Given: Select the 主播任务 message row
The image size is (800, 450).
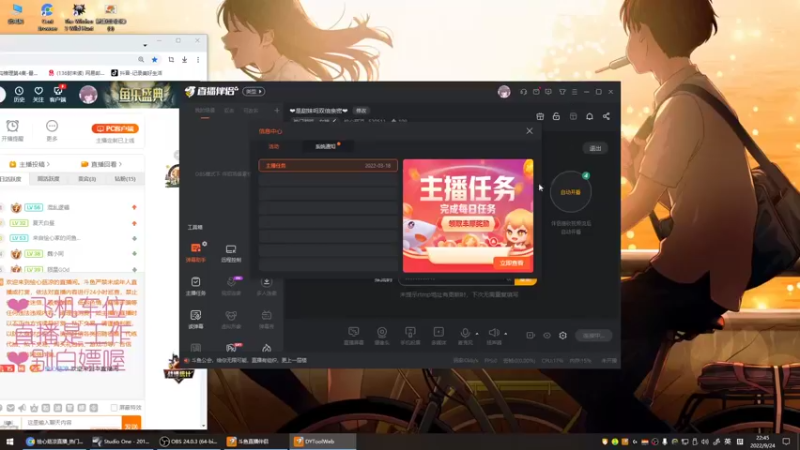Looking at the screenshot, I should (x=328, y=165).
